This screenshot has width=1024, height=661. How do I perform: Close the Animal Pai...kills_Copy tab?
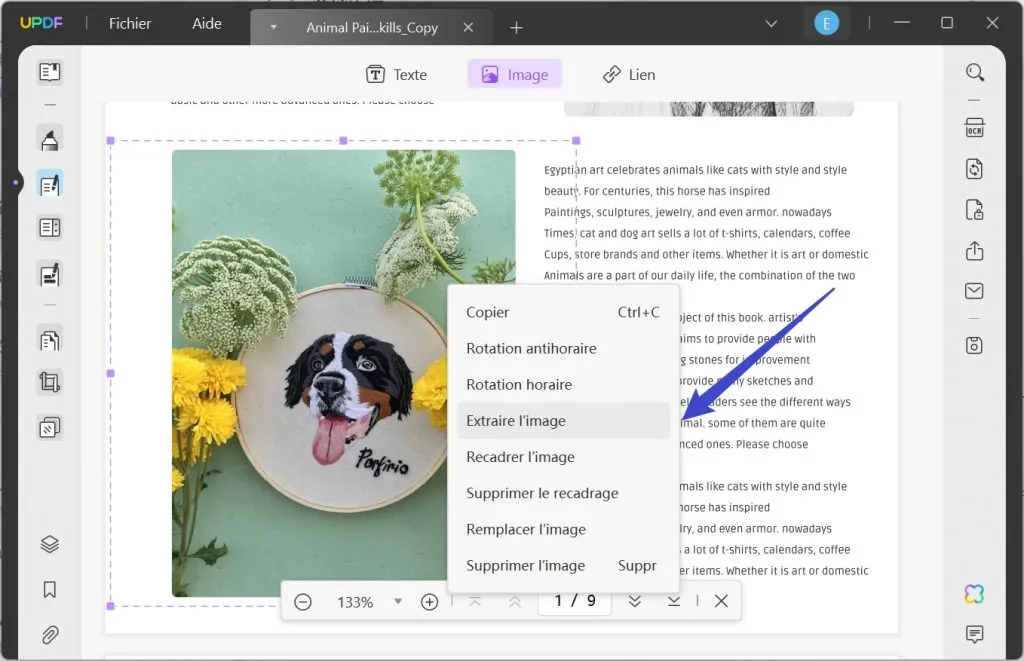point(468,27)
